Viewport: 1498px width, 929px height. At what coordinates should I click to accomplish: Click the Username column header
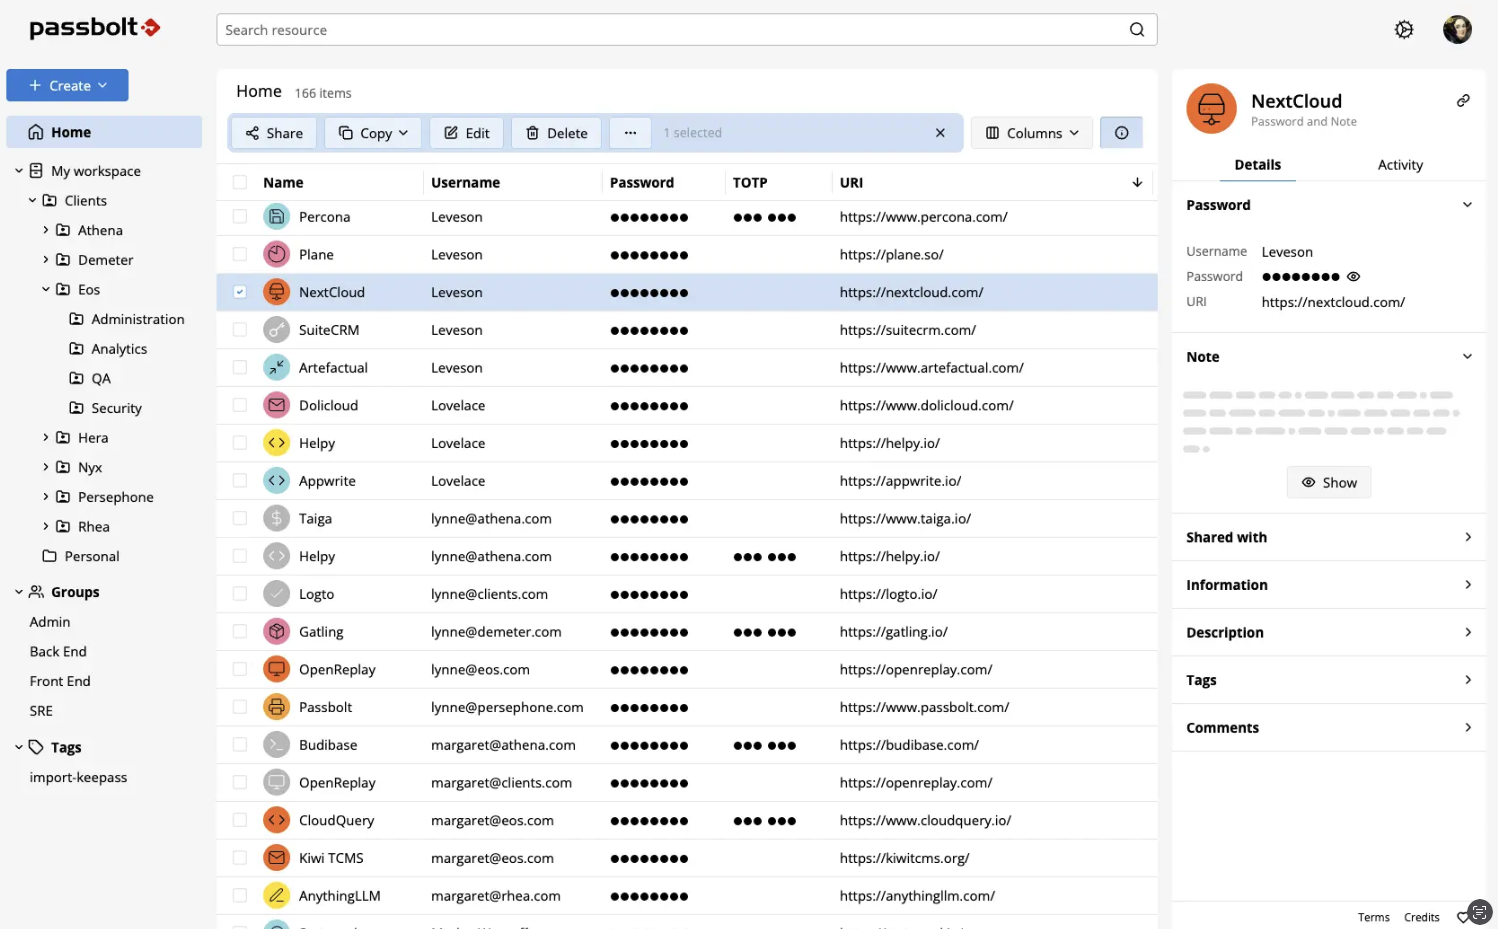pos(465,183)
